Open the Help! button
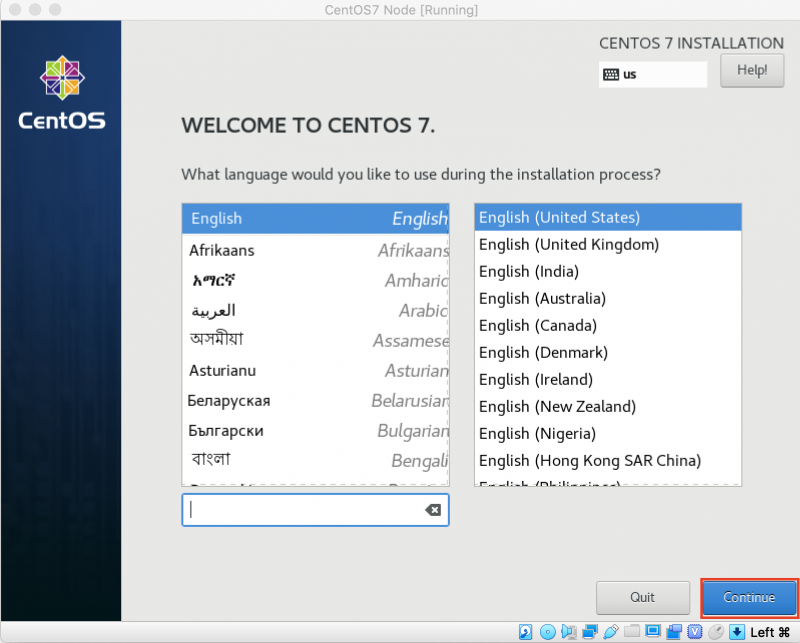Viewport: 800px width, 643px height. 752,70
